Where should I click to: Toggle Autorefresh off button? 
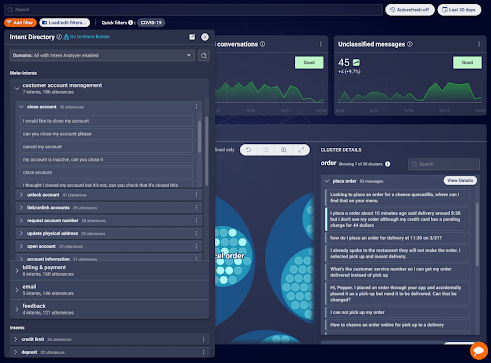coord(410,10)
